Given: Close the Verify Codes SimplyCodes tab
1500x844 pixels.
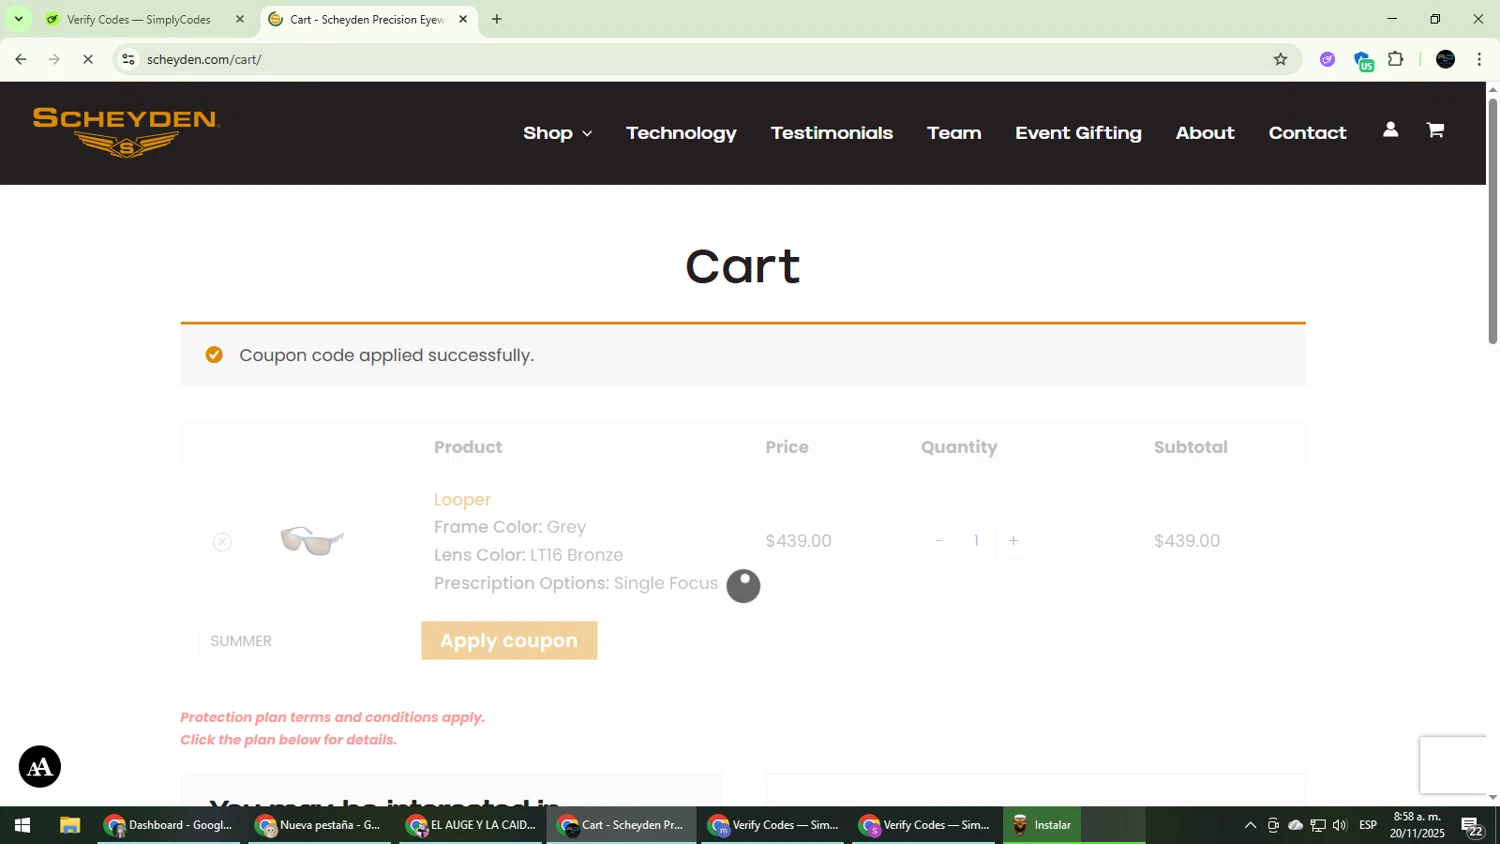Looking at the screenshot, I should (240, 19).
